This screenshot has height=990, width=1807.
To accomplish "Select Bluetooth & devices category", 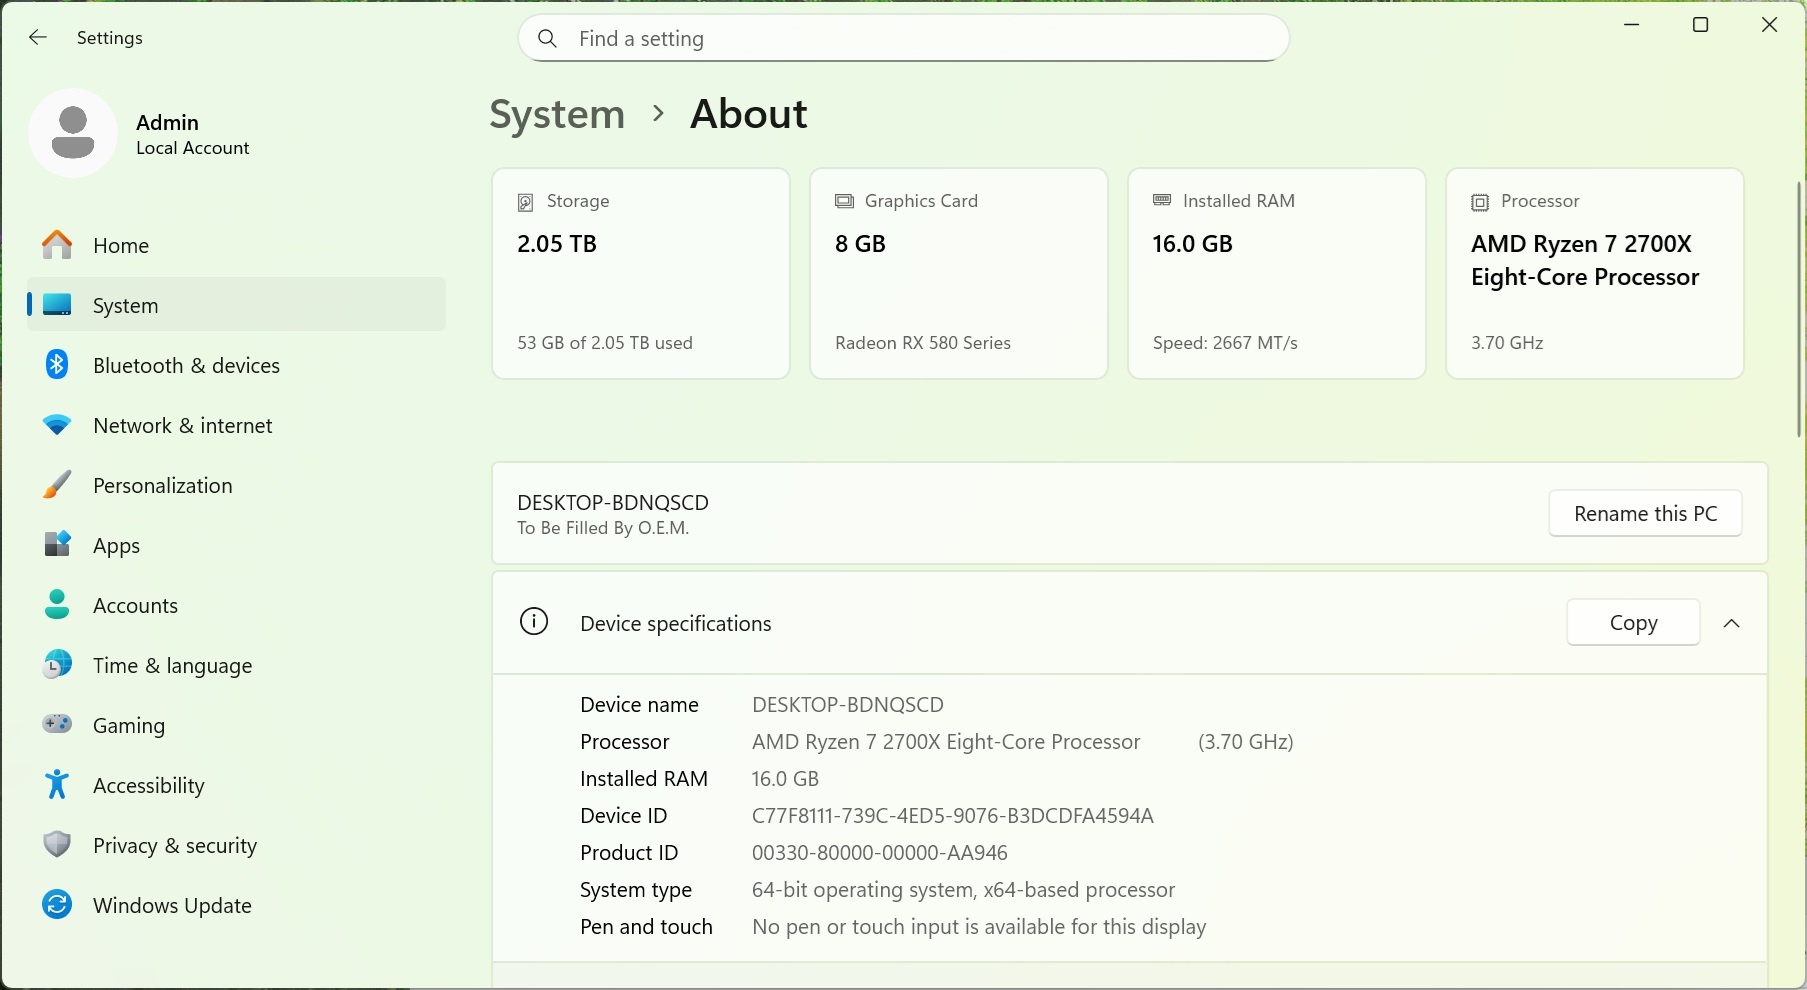I will point(236,365).
